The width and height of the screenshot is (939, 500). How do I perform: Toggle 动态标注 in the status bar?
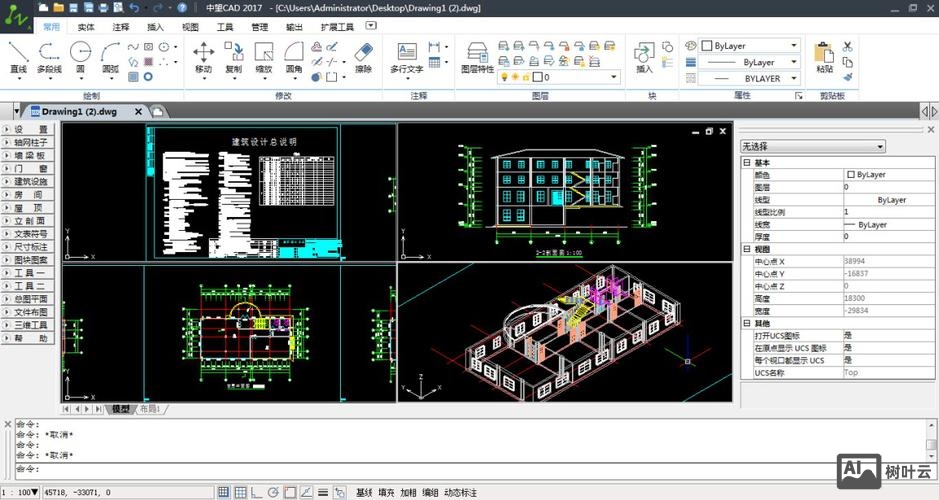(460, 492)
